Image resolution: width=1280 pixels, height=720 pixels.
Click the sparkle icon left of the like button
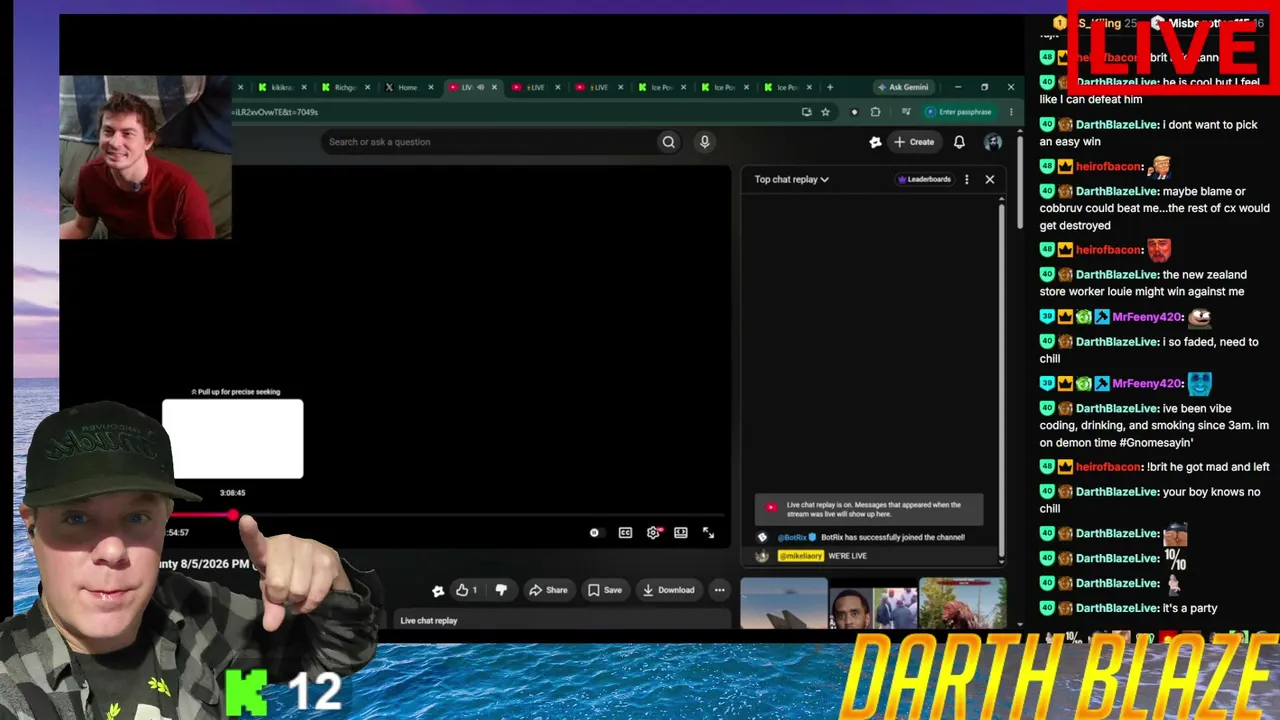tap(438, 591)
